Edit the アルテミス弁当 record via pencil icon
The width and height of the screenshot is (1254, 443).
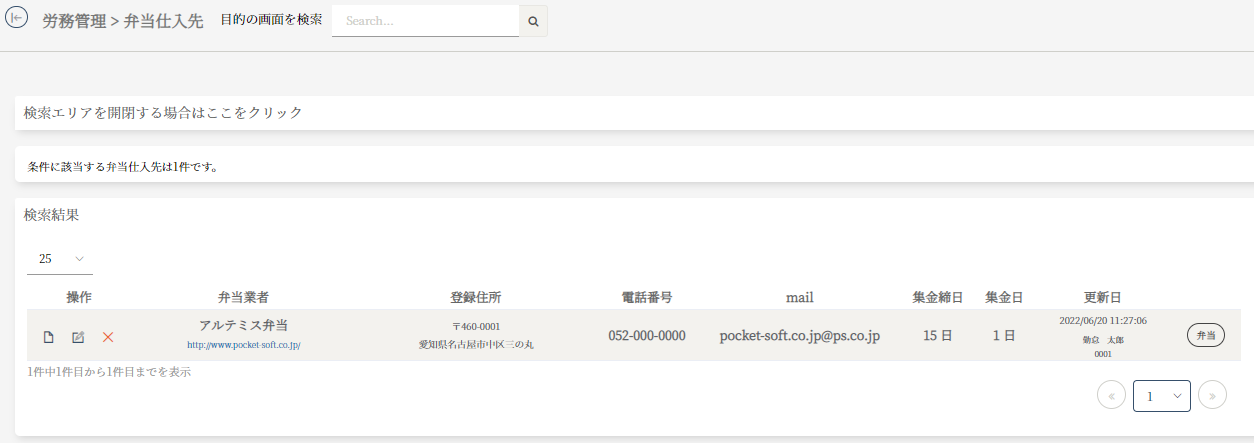click(x=78, y=337)
